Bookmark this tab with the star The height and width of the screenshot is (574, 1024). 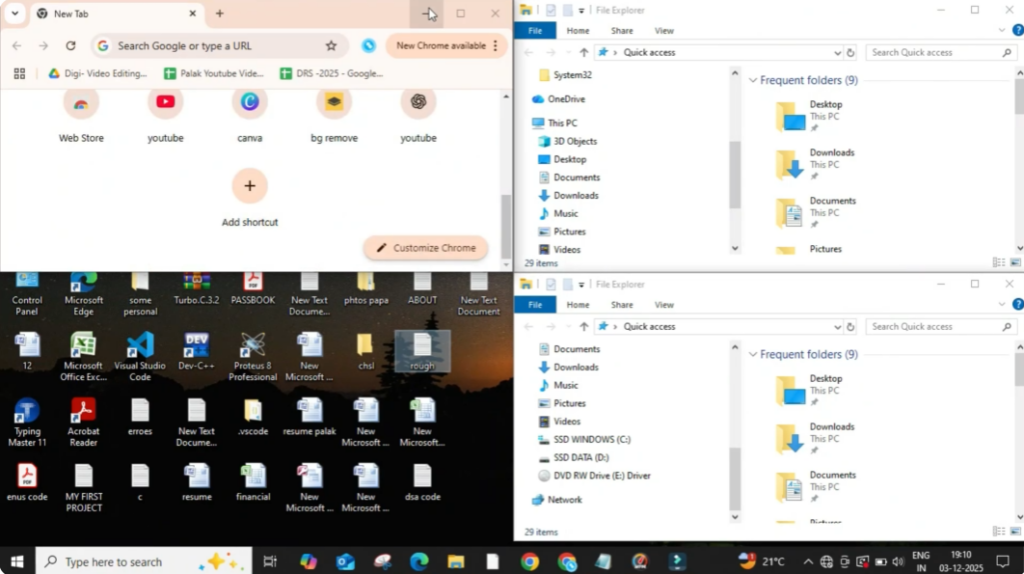[331, 46]
